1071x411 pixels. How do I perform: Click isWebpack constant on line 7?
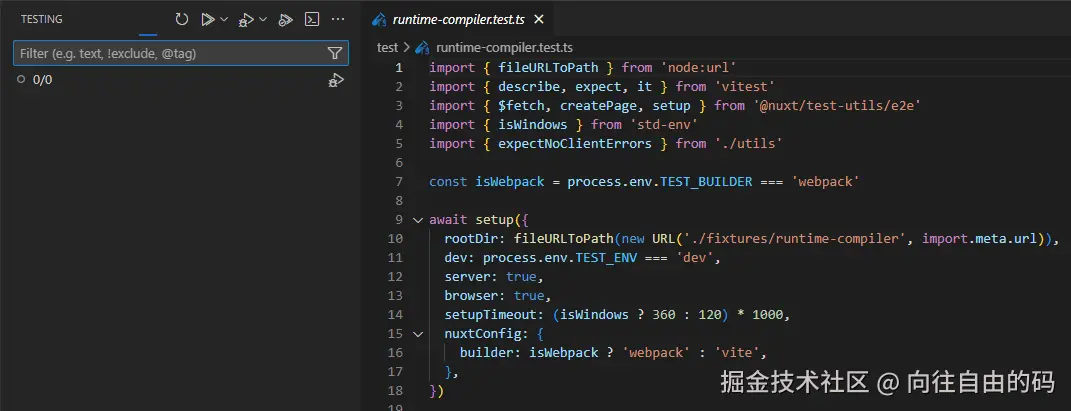coord(510,182)
